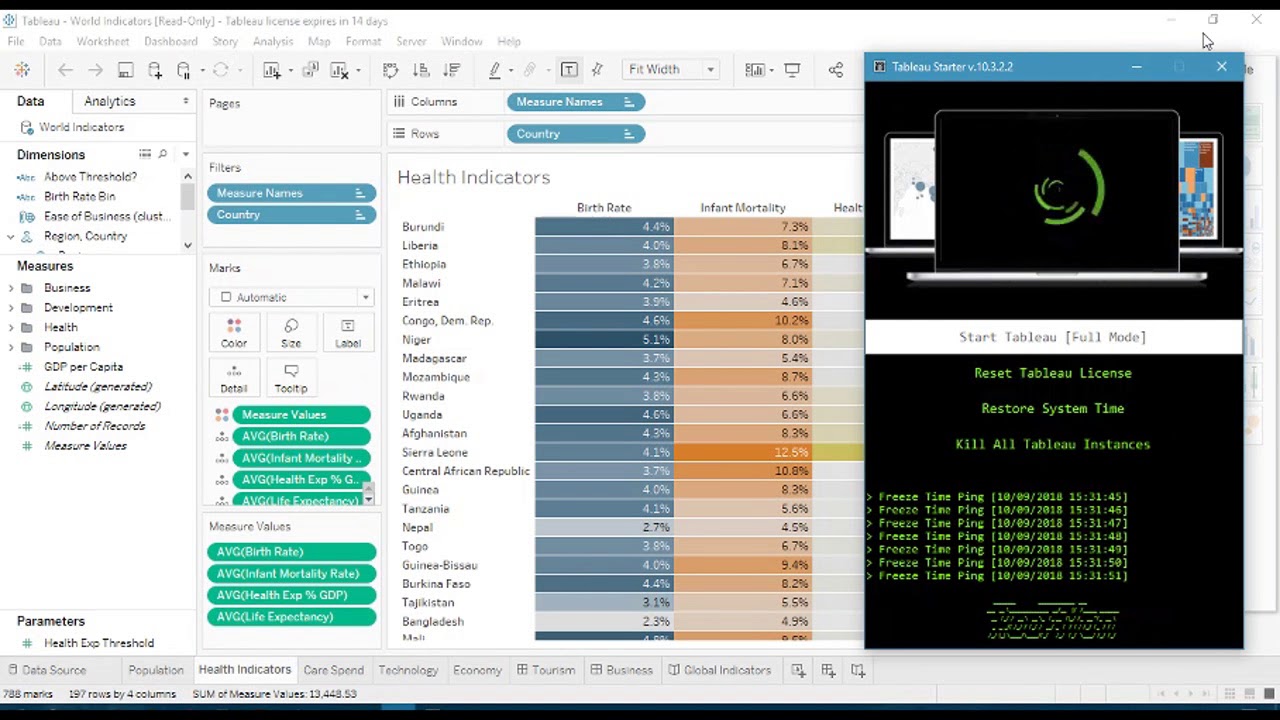Minimize the Tableau Starter window

point(1136,67)
